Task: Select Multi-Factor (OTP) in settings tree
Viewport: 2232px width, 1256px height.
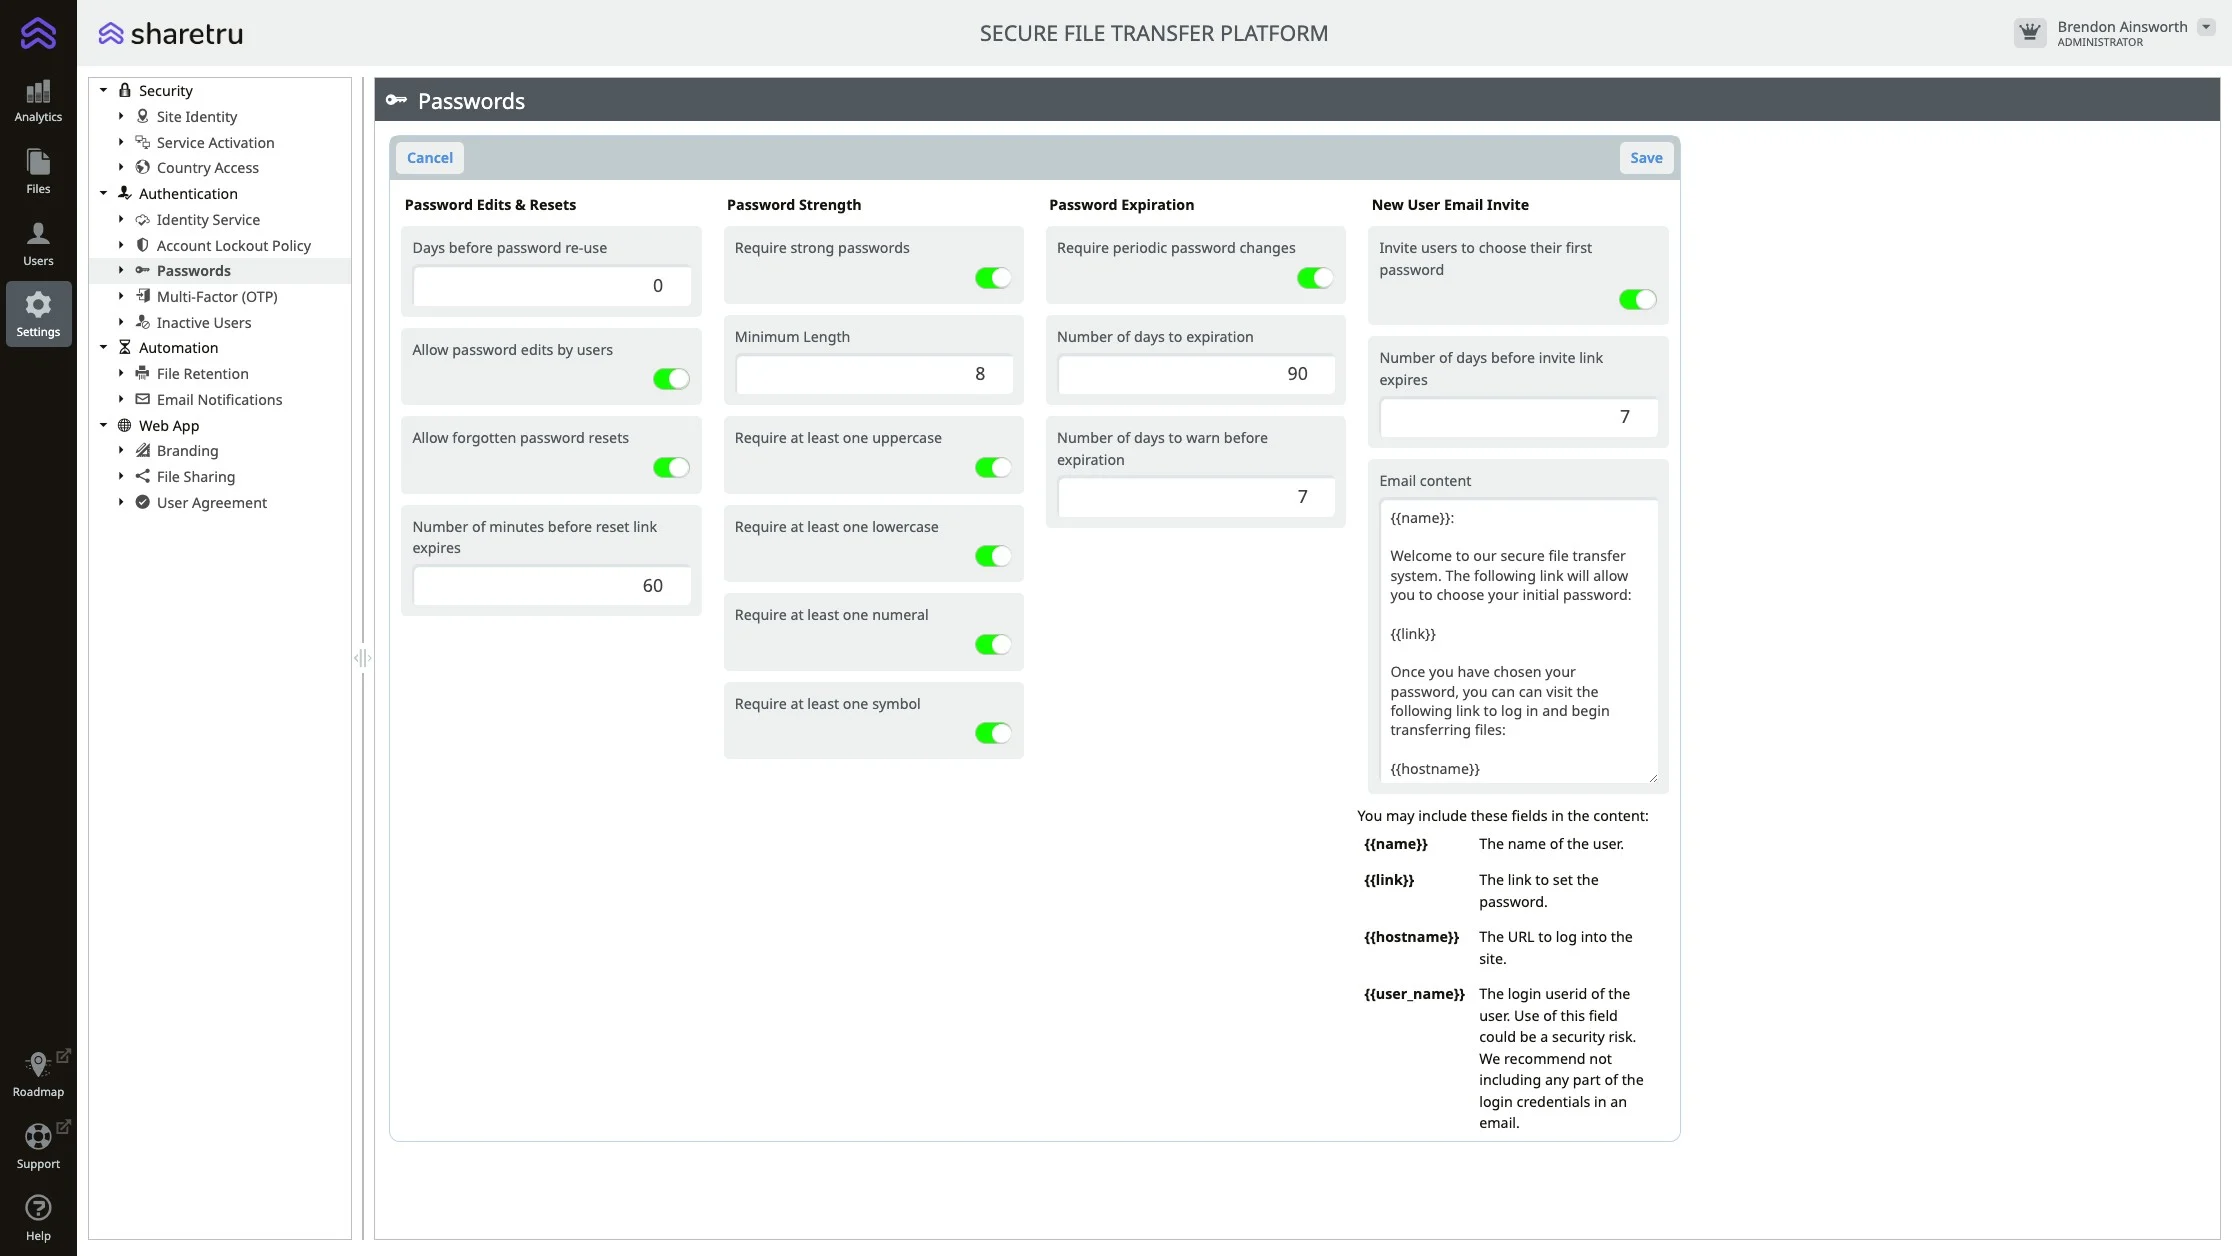Action: pyautogui.click(x=217, y=297)
